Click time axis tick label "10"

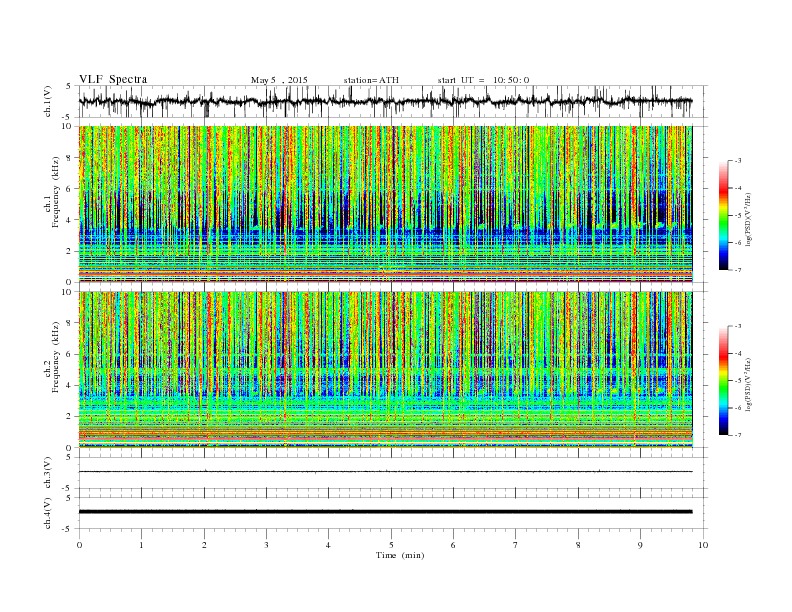tap(703, 545)
